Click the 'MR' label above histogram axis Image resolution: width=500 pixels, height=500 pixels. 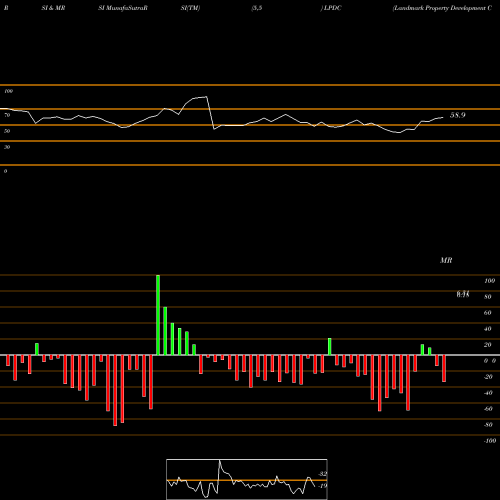point(446,260)
